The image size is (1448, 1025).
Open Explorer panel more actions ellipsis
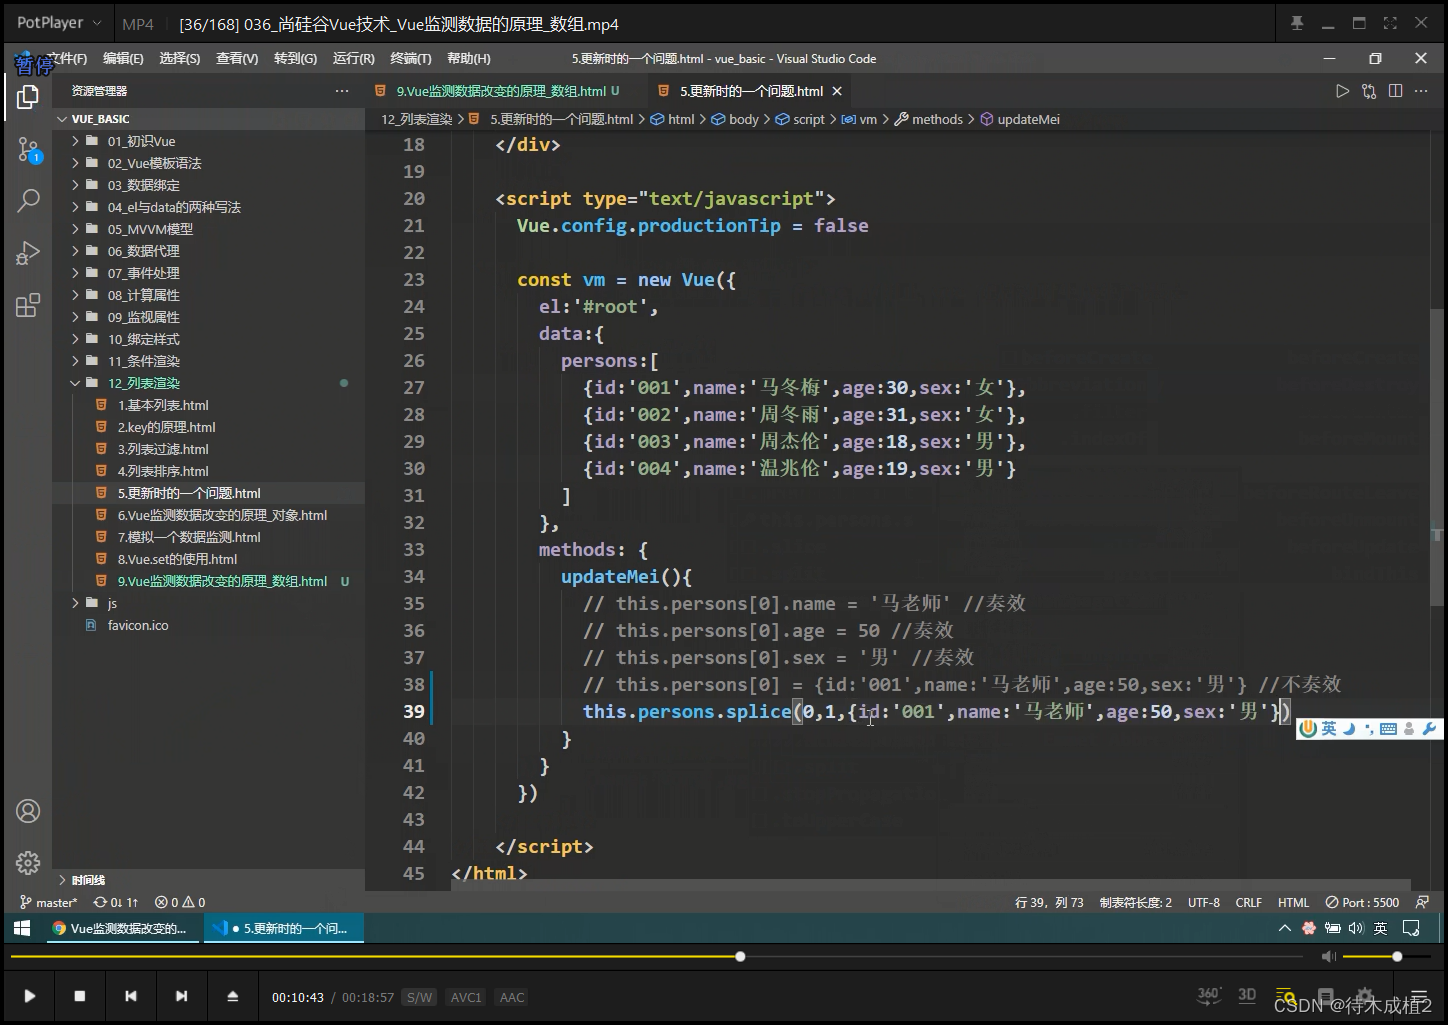342,91
